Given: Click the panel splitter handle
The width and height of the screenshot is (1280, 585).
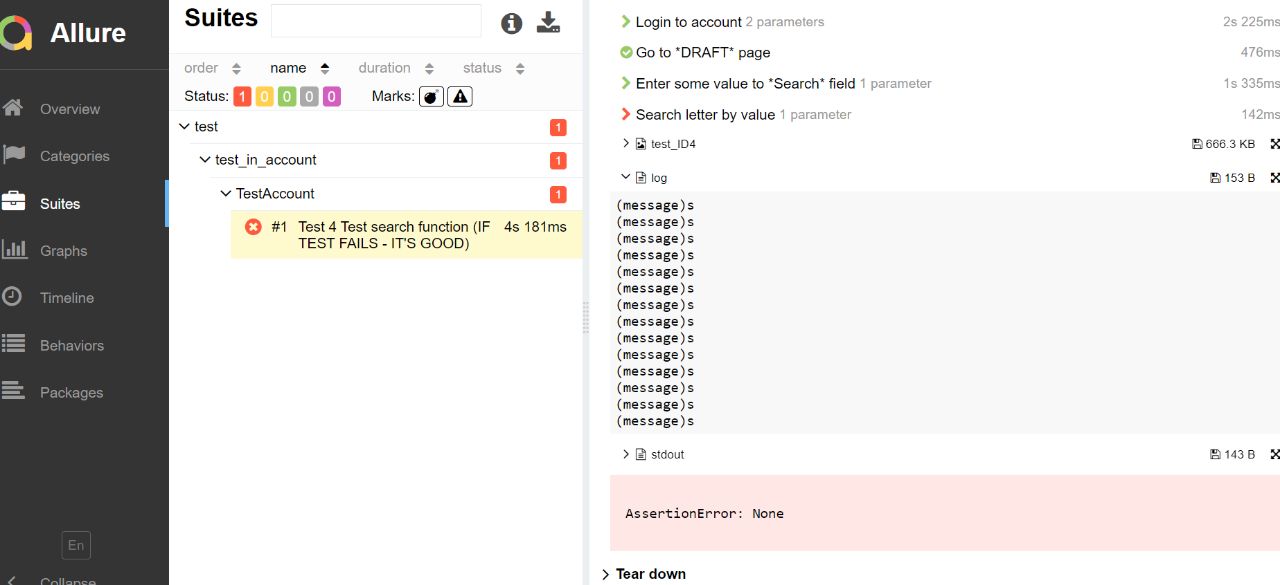Looking at the screenshot, I should click(585, 317).
